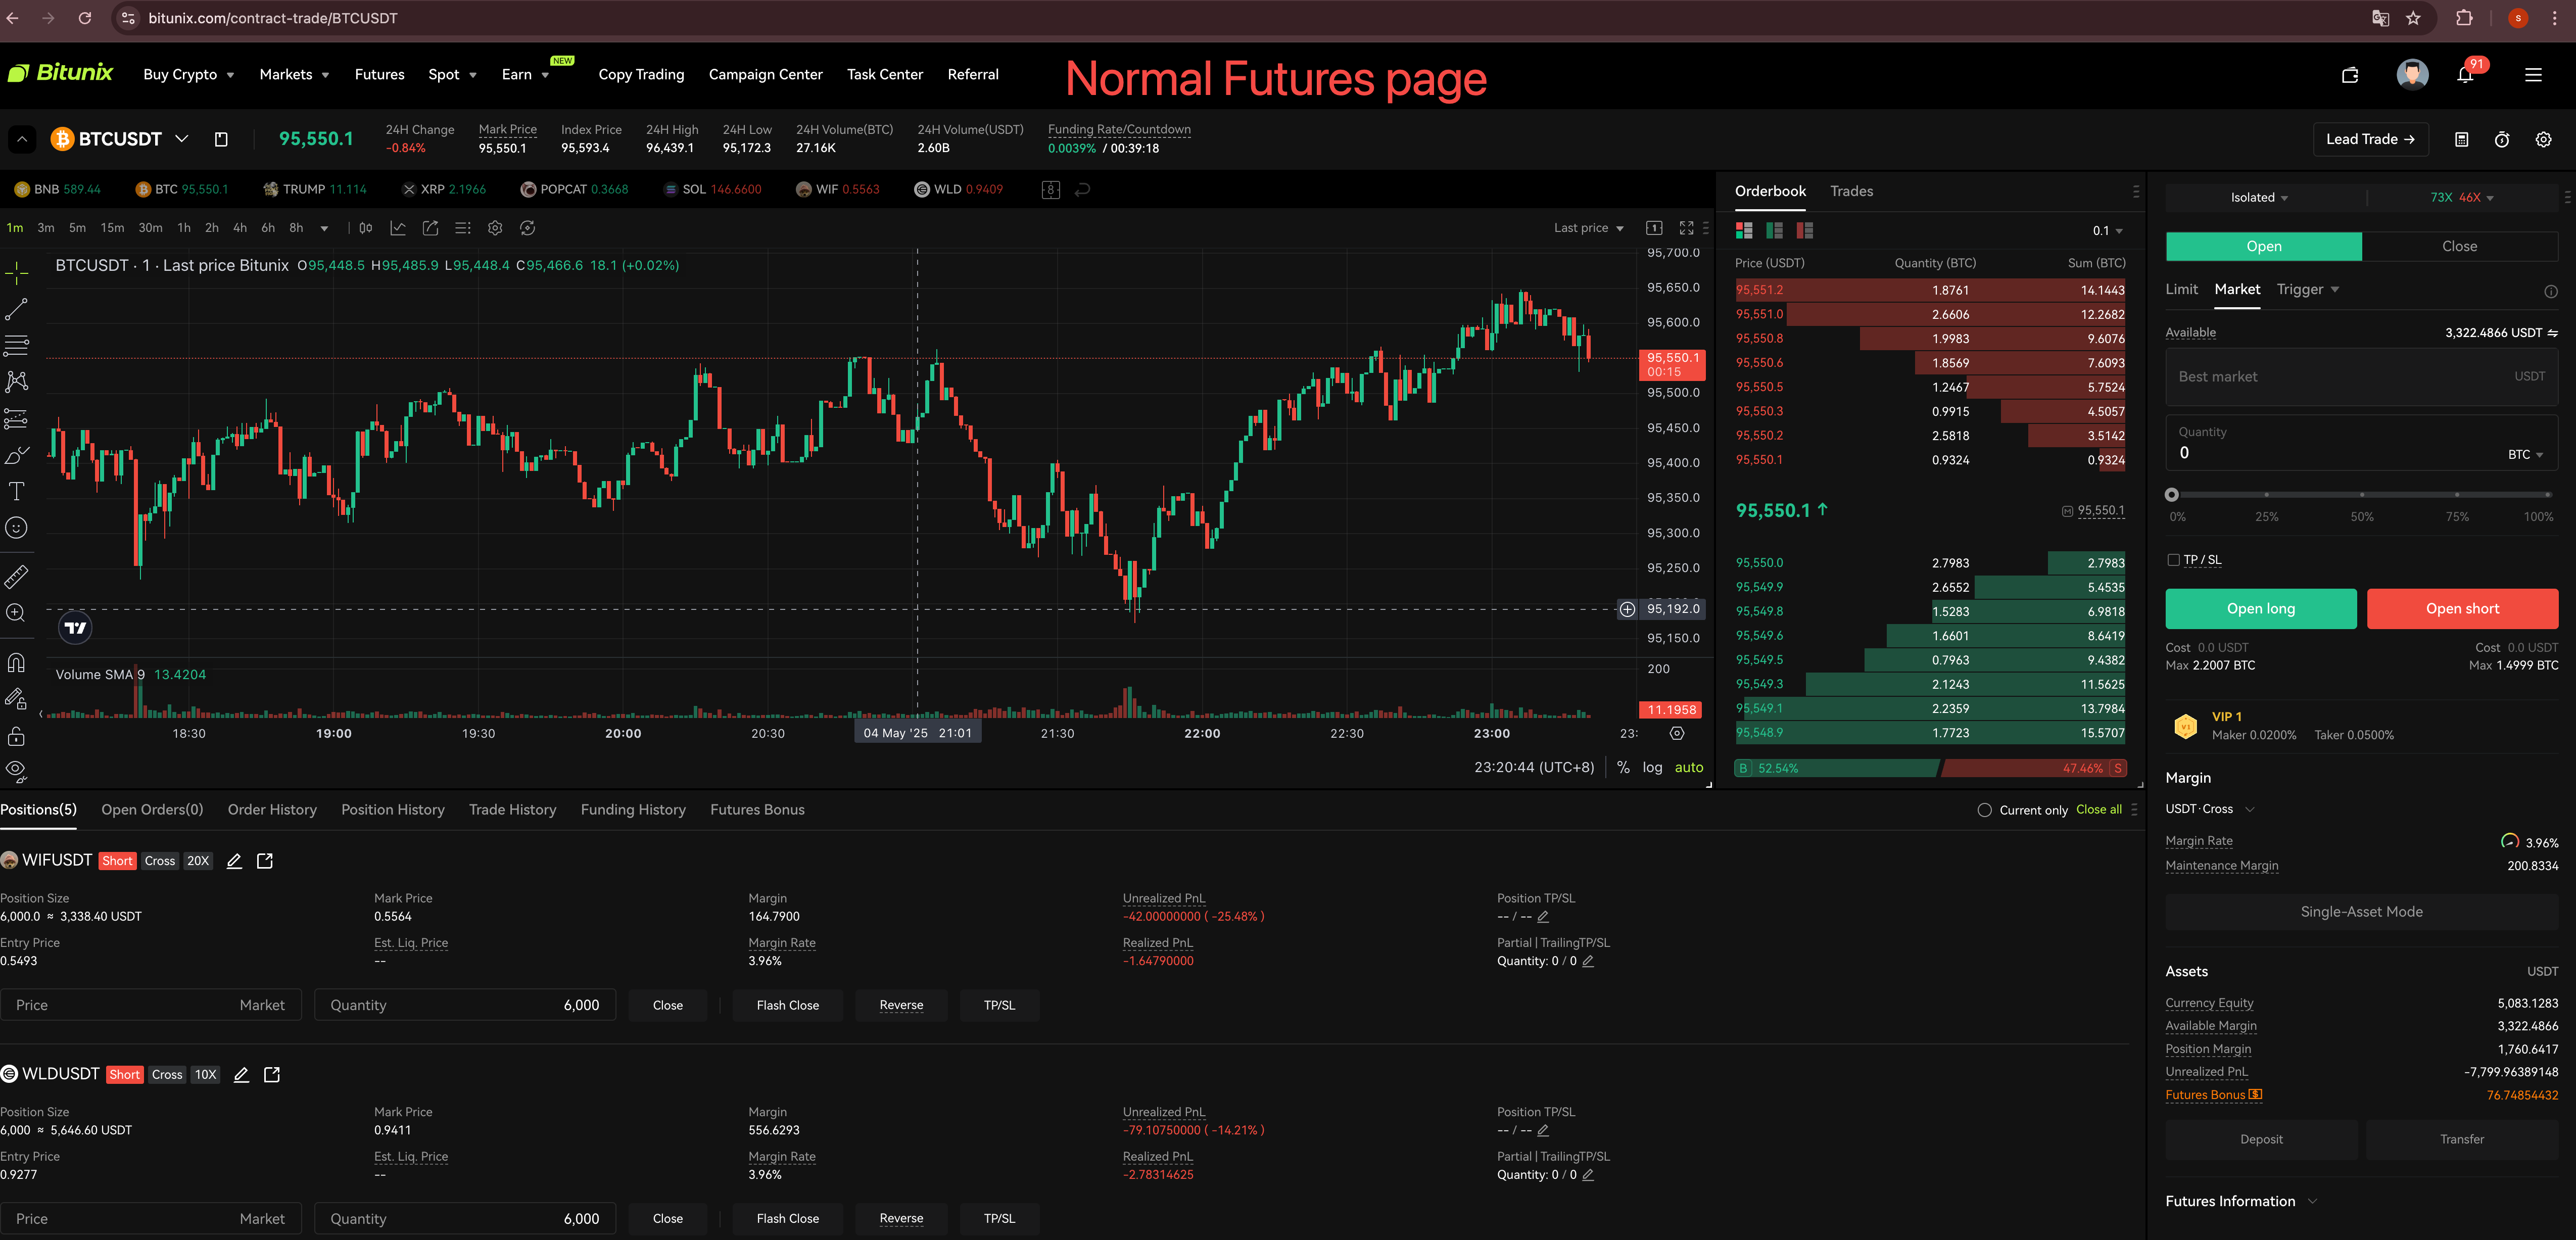
Task: Toggle stay in drawing mode
Action: pyautogui.click(x=16, y=699)
